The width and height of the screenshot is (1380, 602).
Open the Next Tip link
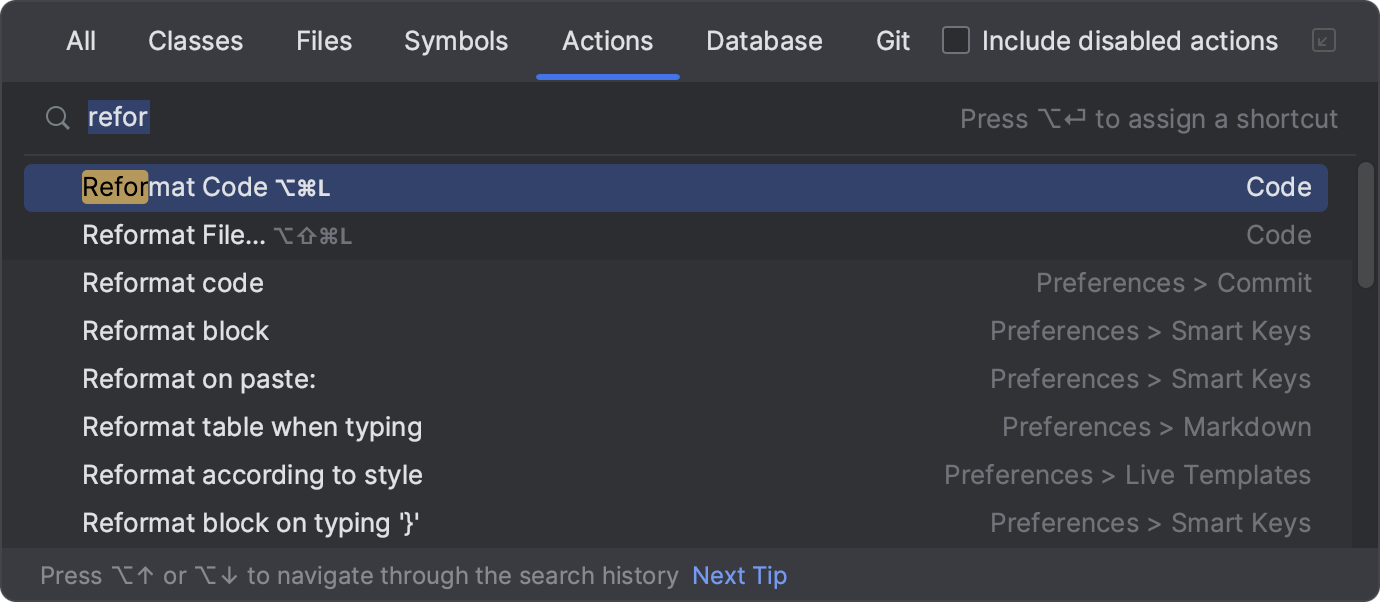point(739,575)
